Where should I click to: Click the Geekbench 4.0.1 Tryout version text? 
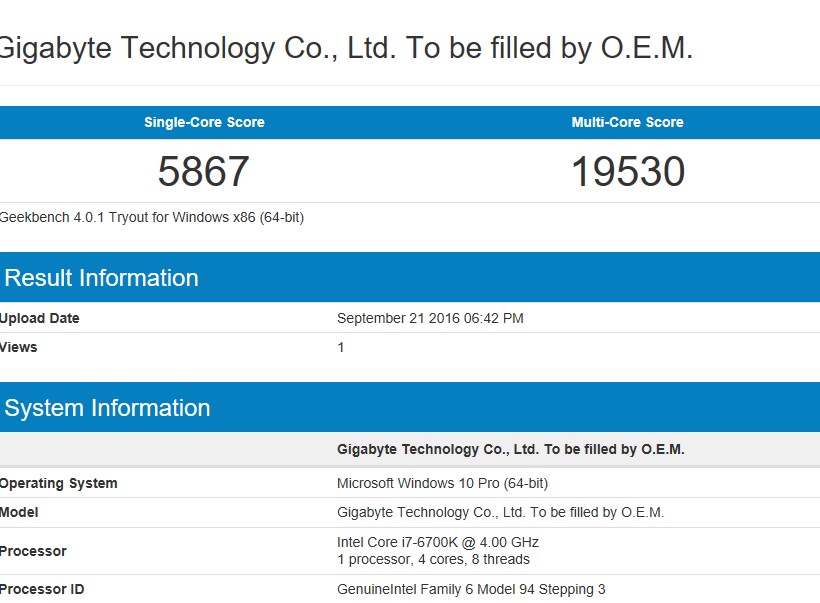pyautogui.click(x=152, y=218)
